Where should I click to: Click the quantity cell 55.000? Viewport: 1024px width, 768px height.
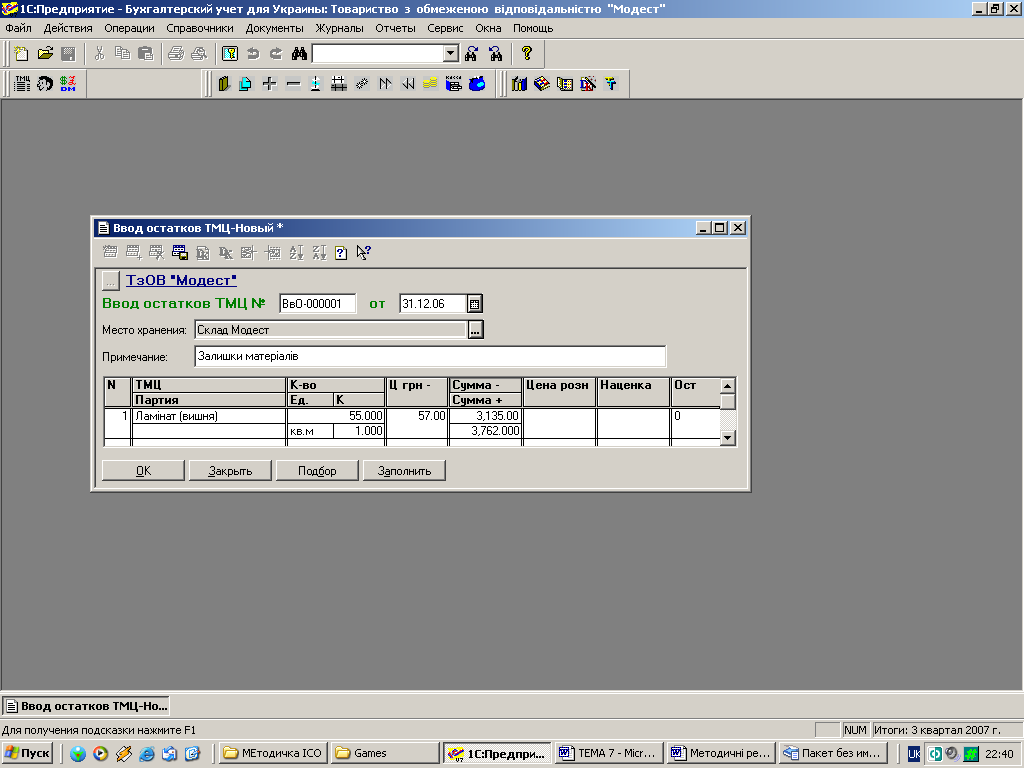tap(336, 416)
